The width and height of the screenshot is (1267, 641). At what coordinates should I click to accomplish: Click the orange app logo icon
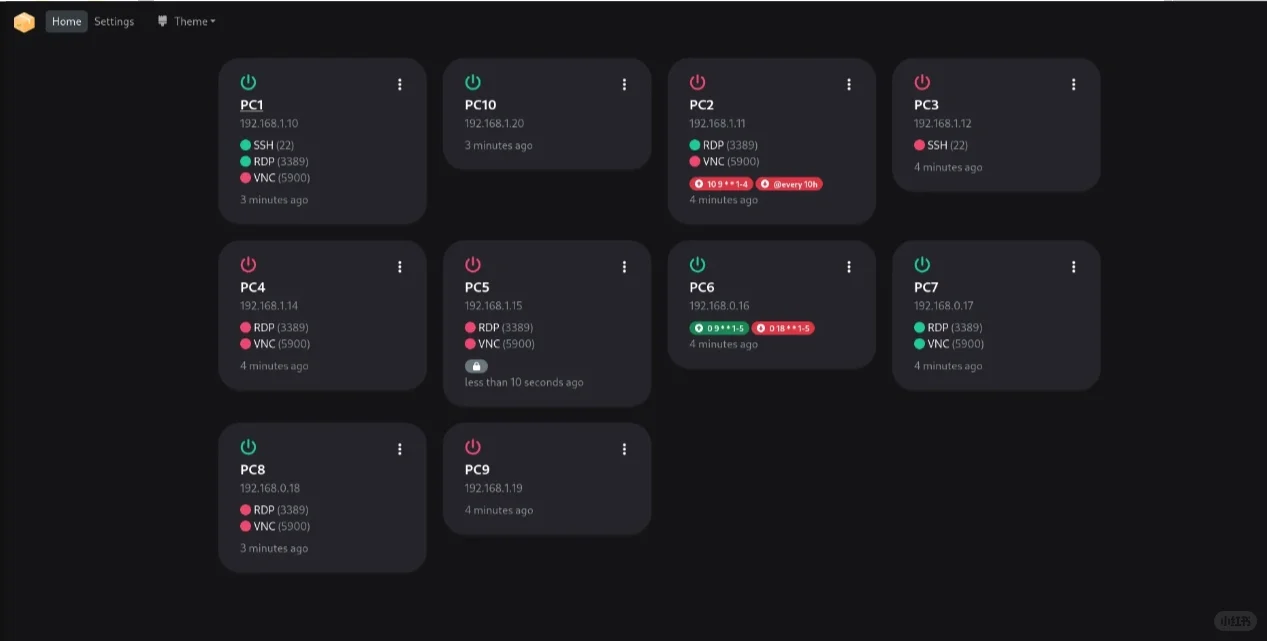24,22
